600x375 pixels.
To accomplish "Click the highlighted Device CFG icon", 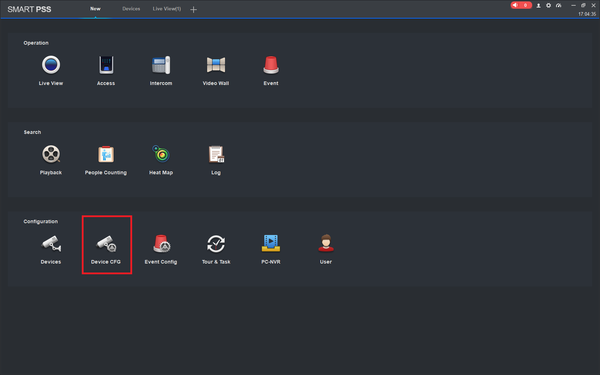I will [106, 244].
